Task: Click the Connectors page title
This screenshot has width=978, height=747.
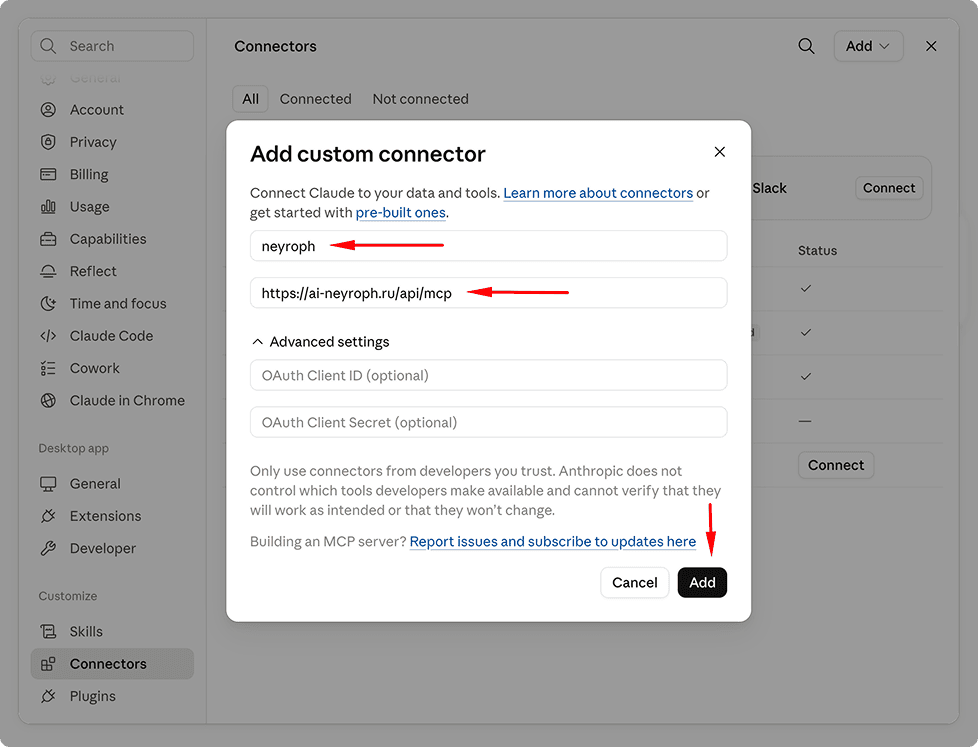Action: pyautogui.click(x=275, y=46)
